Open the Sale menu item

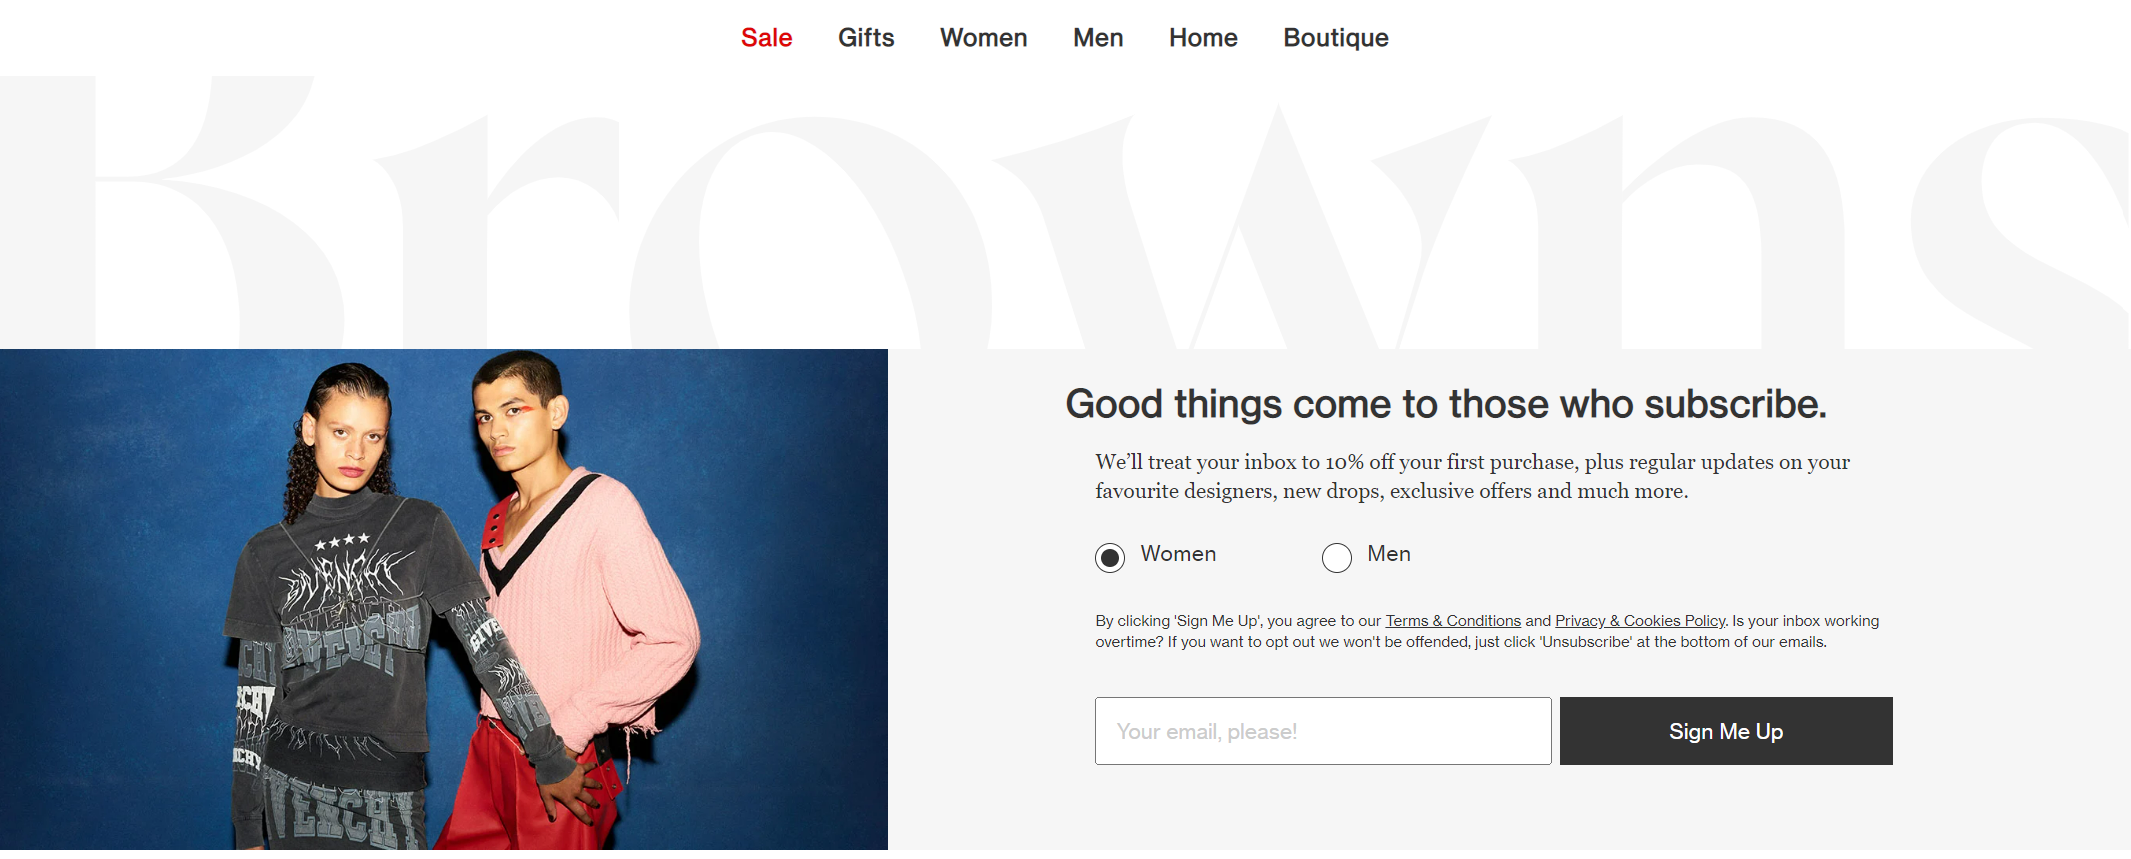(766, 38)
